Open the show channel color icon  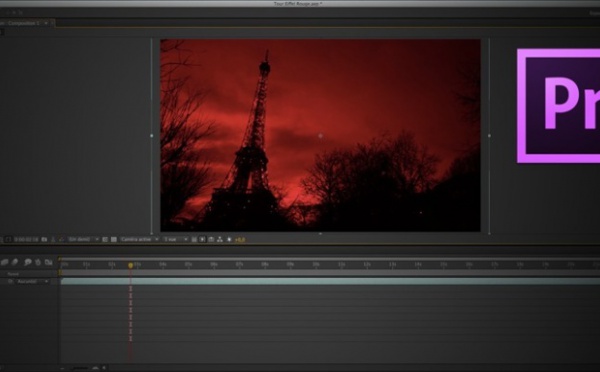[x=61, y=239]
